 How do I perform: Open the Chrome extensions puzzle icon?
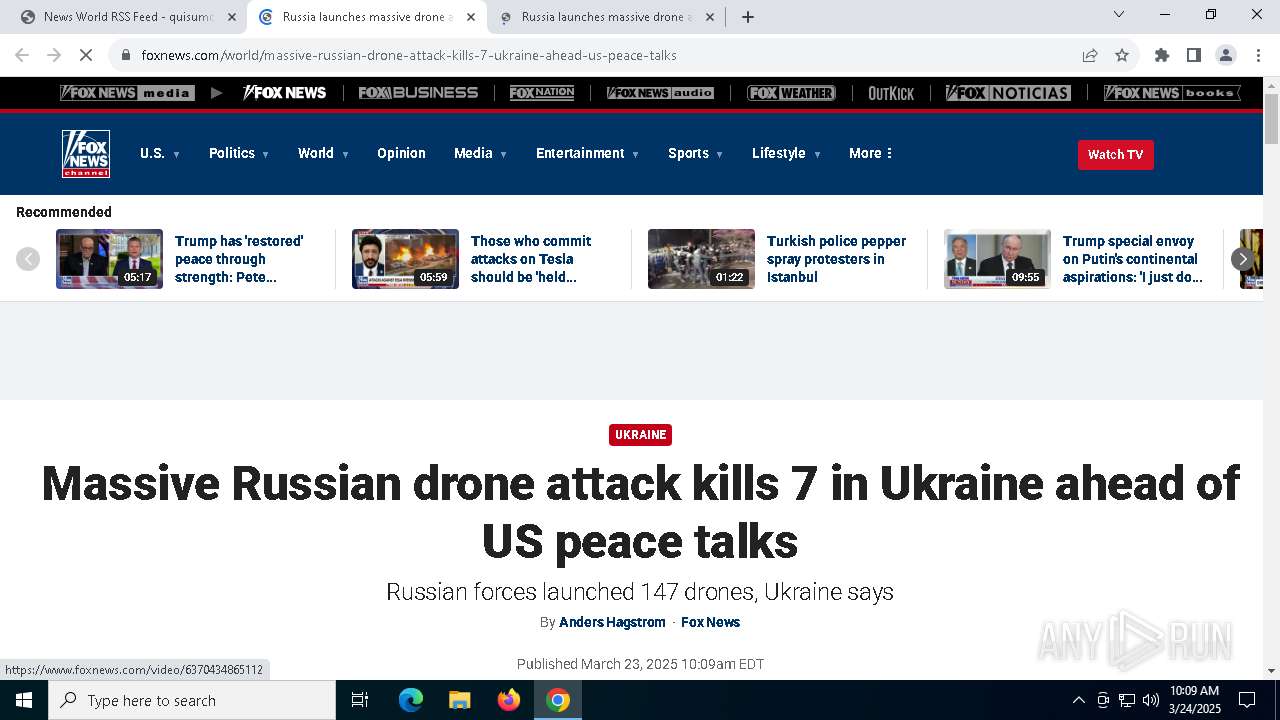pos(1162,55)
